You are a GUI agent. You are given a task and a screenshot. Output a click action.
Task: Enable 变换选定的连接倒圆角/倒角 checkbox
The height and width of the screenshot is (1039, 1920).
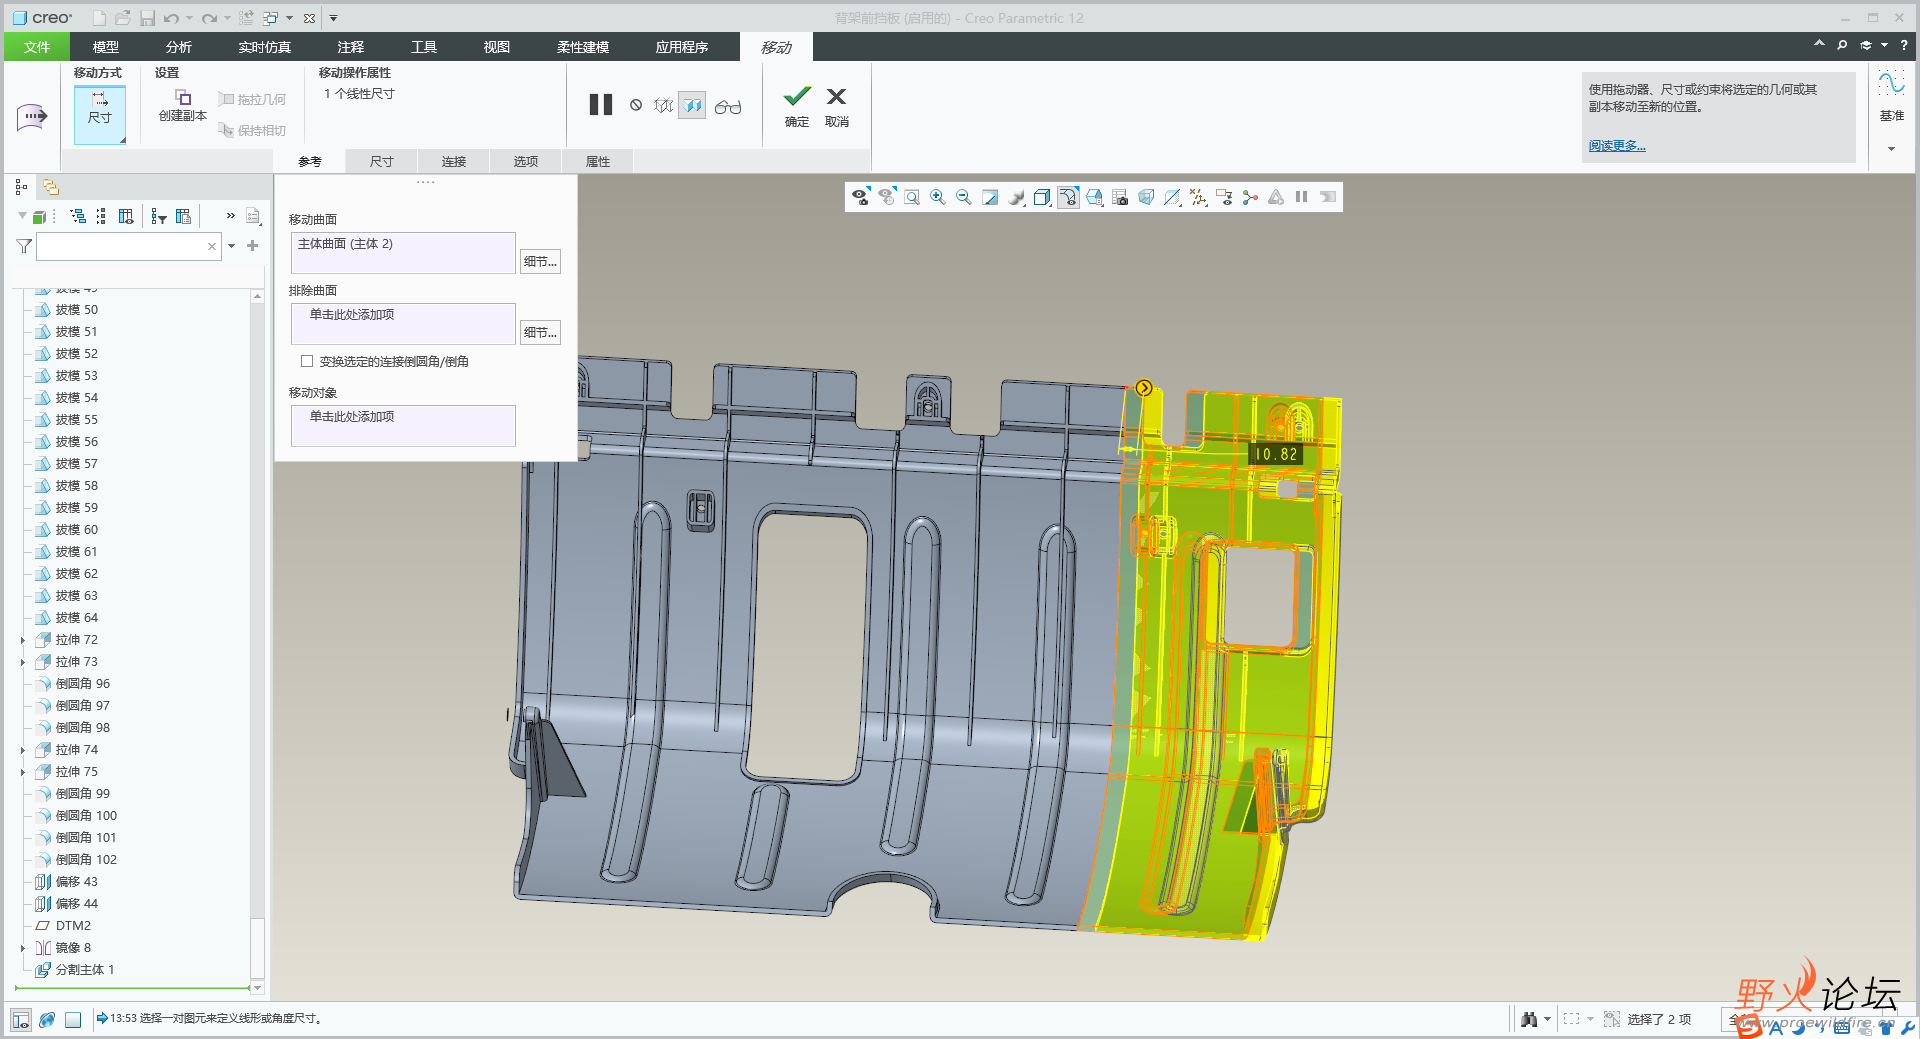point(307,362)
